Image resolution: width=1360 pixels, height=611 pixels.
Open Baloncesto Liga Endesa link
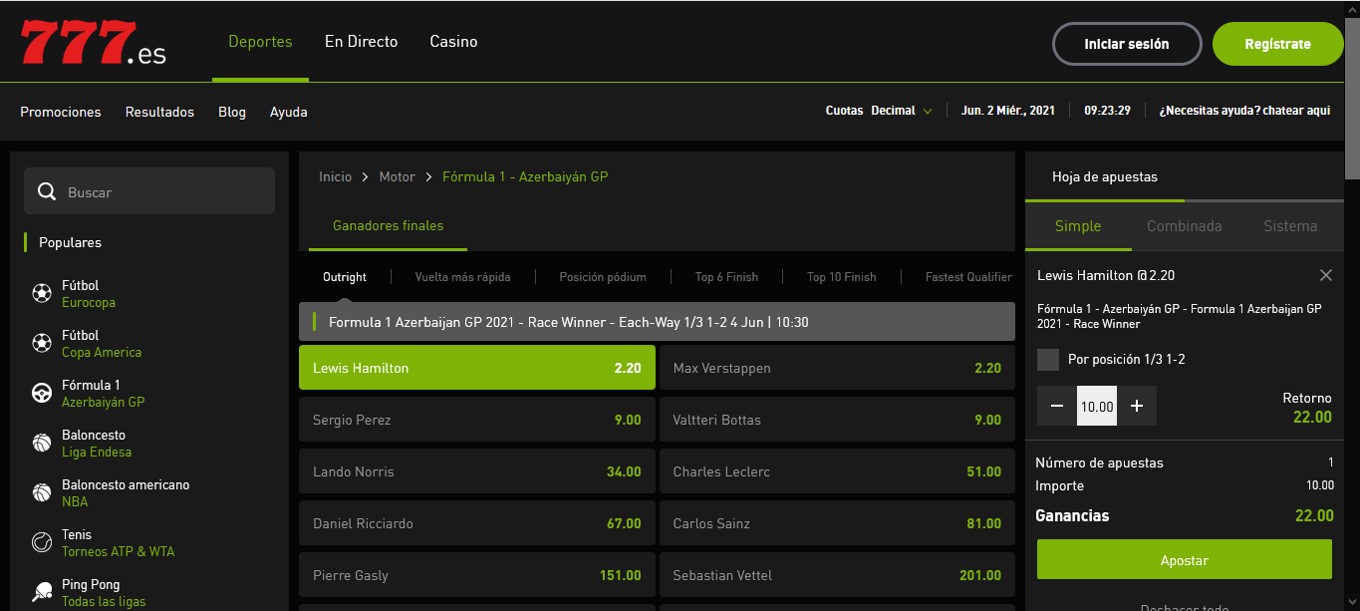click(x=96, y=443)
